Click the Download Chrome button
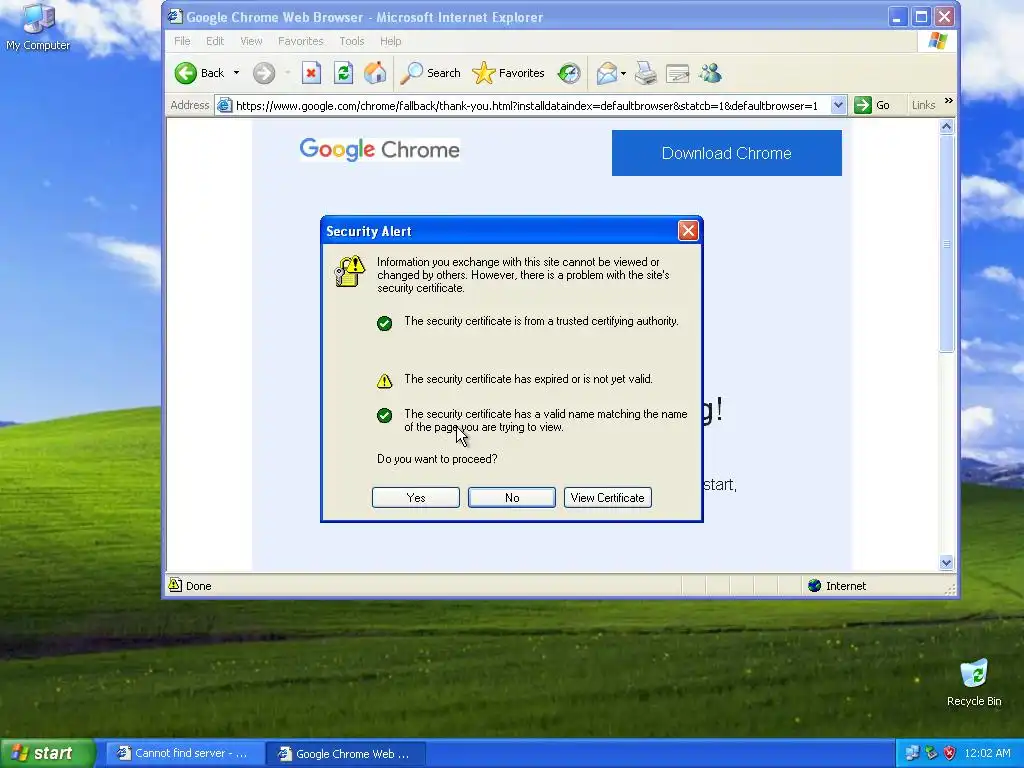This screenshot has width=1024, height=768. (726, 153)
